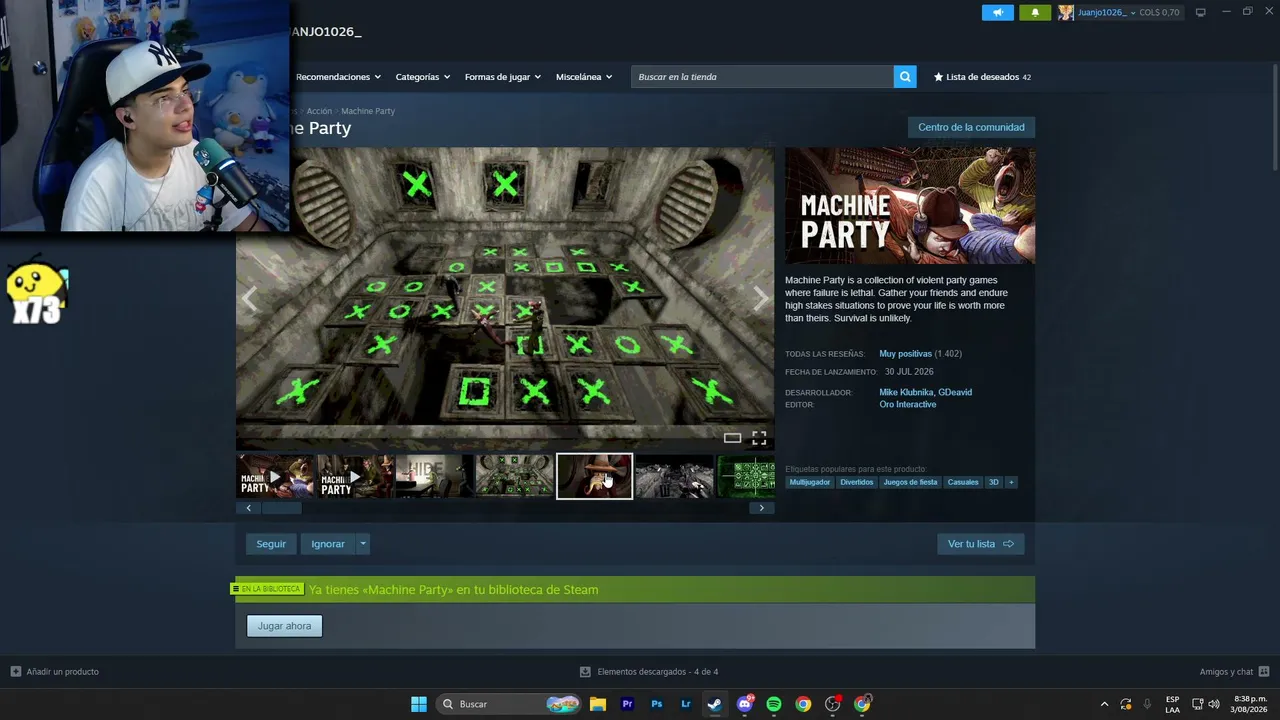
Task: Open Discord from the taskbar
Action: (x=744, y=704)
